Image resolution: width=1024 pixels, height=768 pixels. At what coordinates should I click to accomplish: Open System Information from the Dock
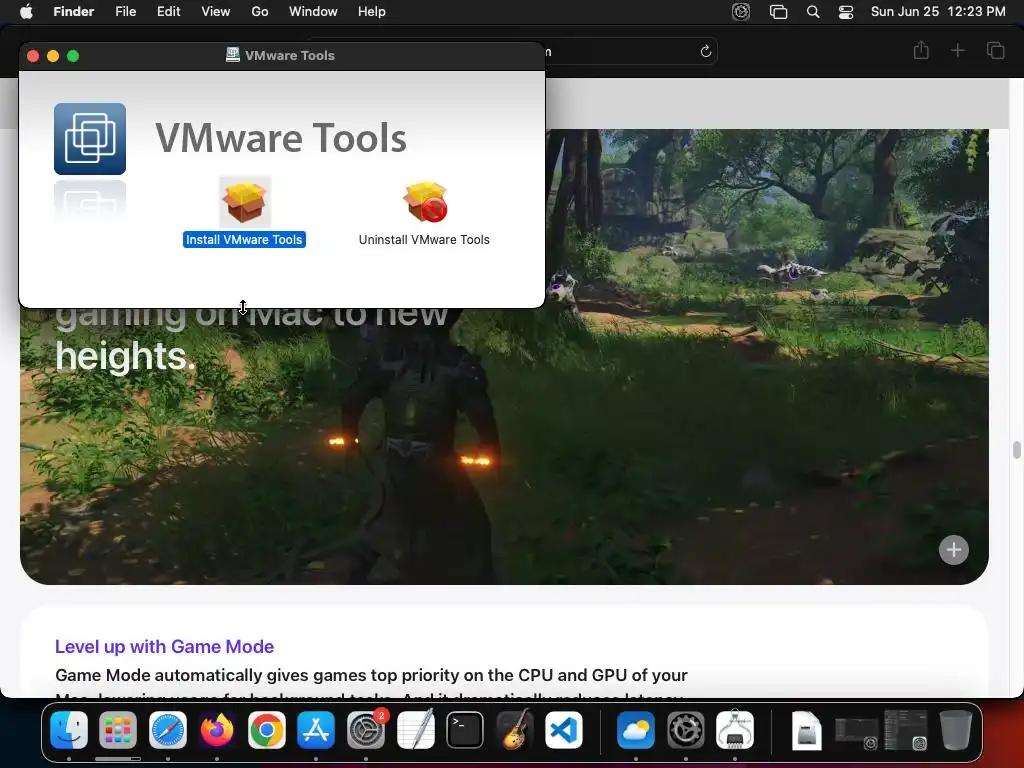[x=735, y=729]
